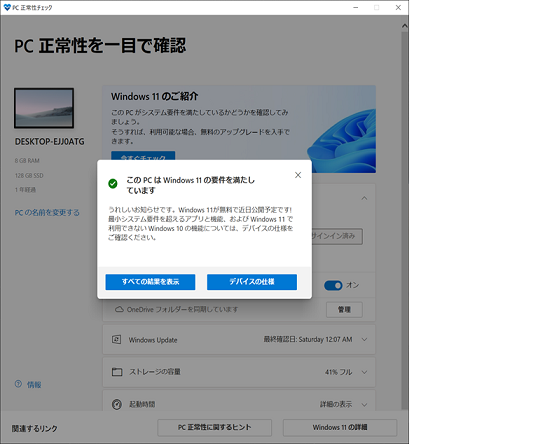
Task: Click the scrollbar up arrow
Action: 405,26
